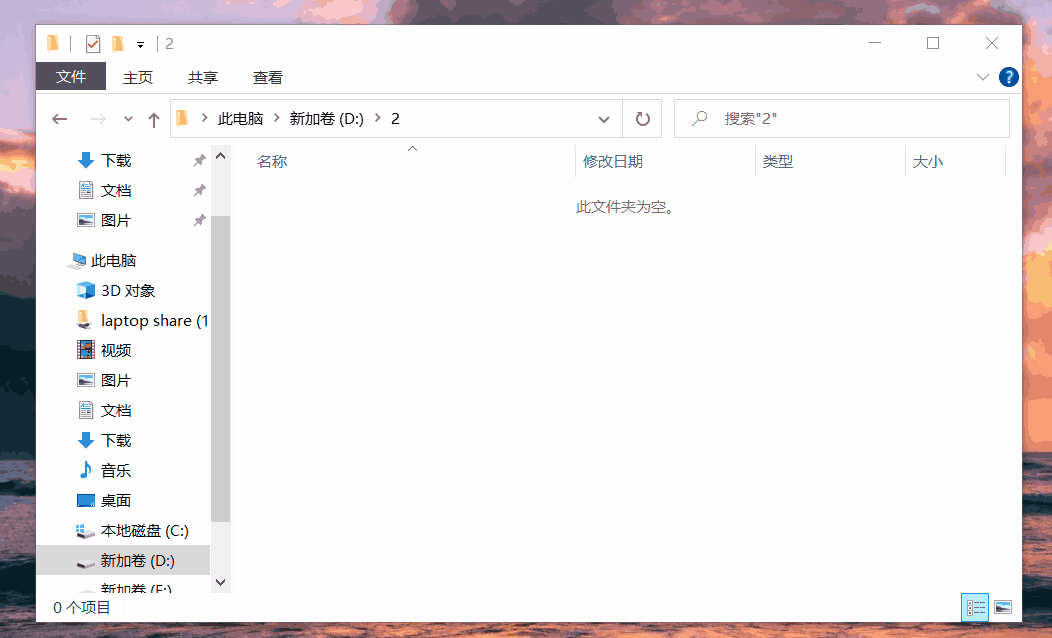Click the 视频 film strip icon
The height and width of the screenshot is (638, 1052).
tap(86, 350)
